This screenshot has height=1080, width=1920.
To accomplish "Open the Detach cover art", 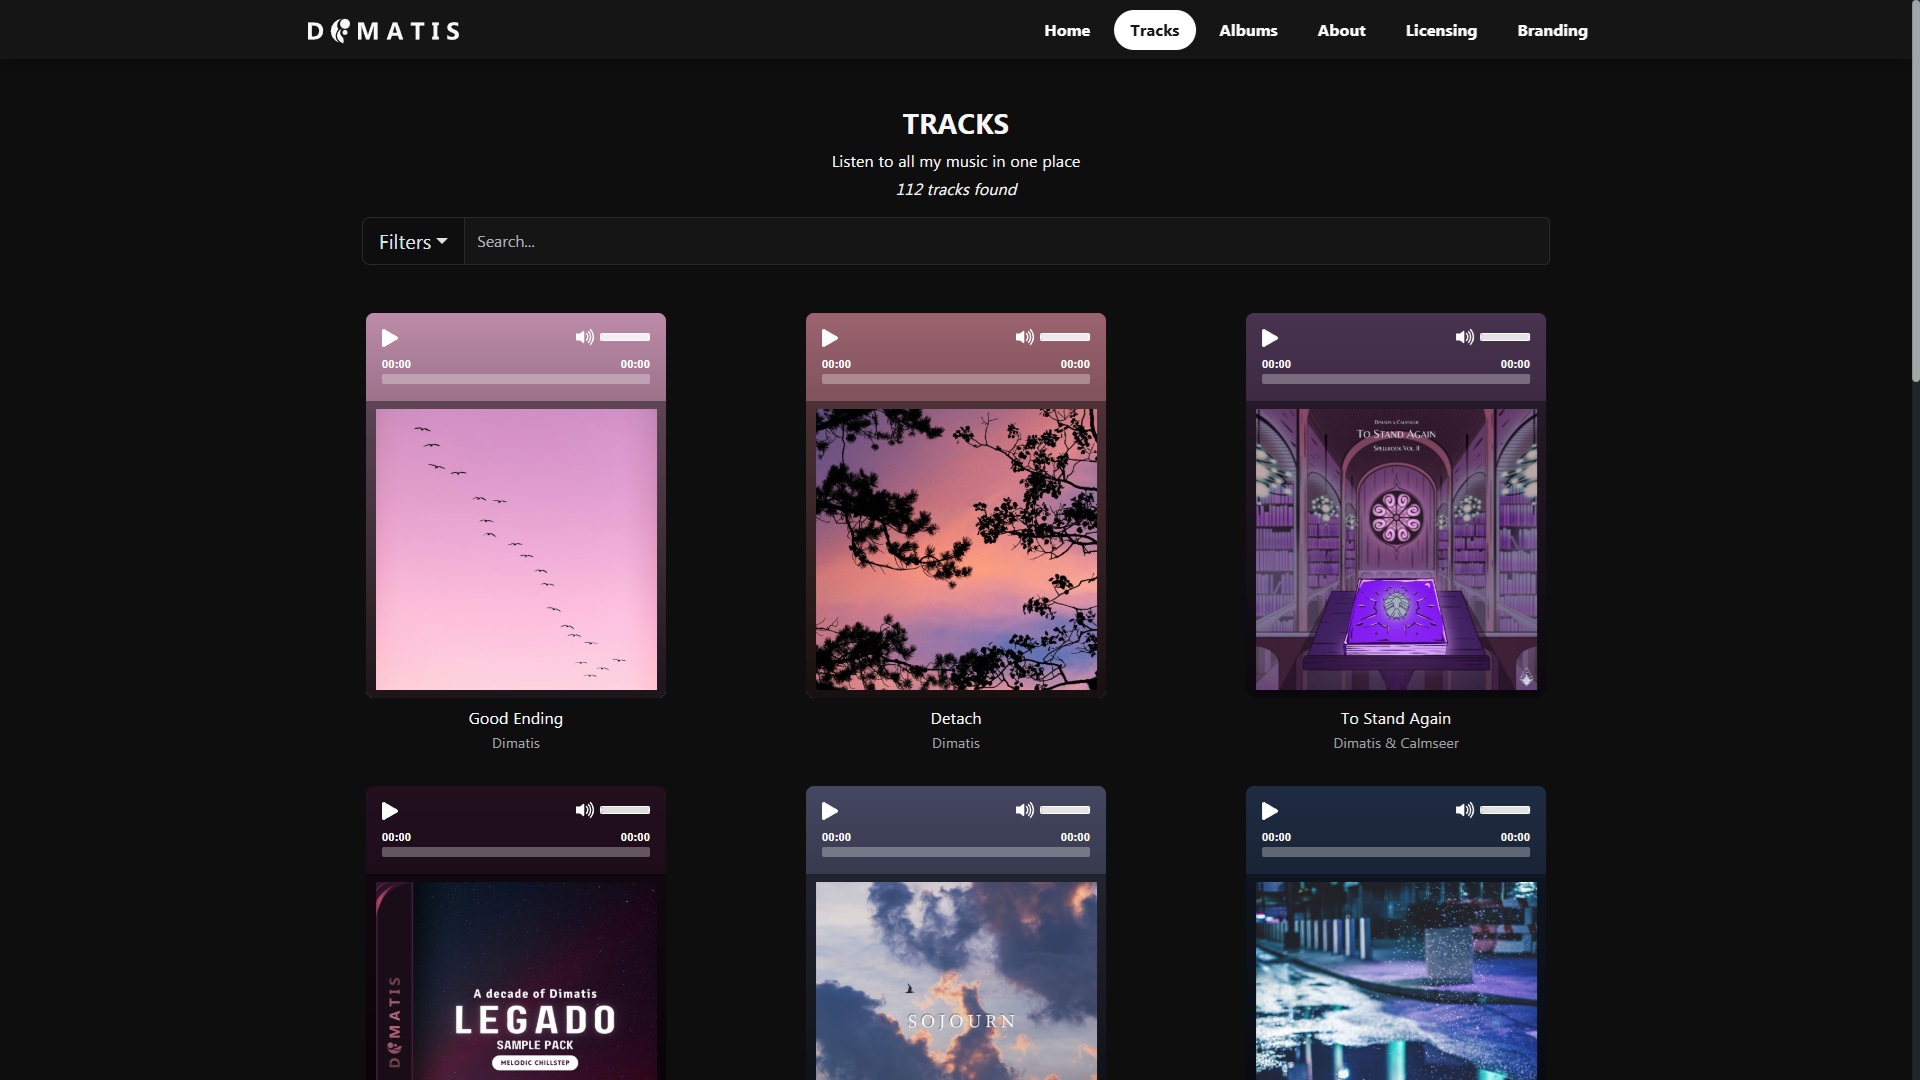I will click(956, 549).
